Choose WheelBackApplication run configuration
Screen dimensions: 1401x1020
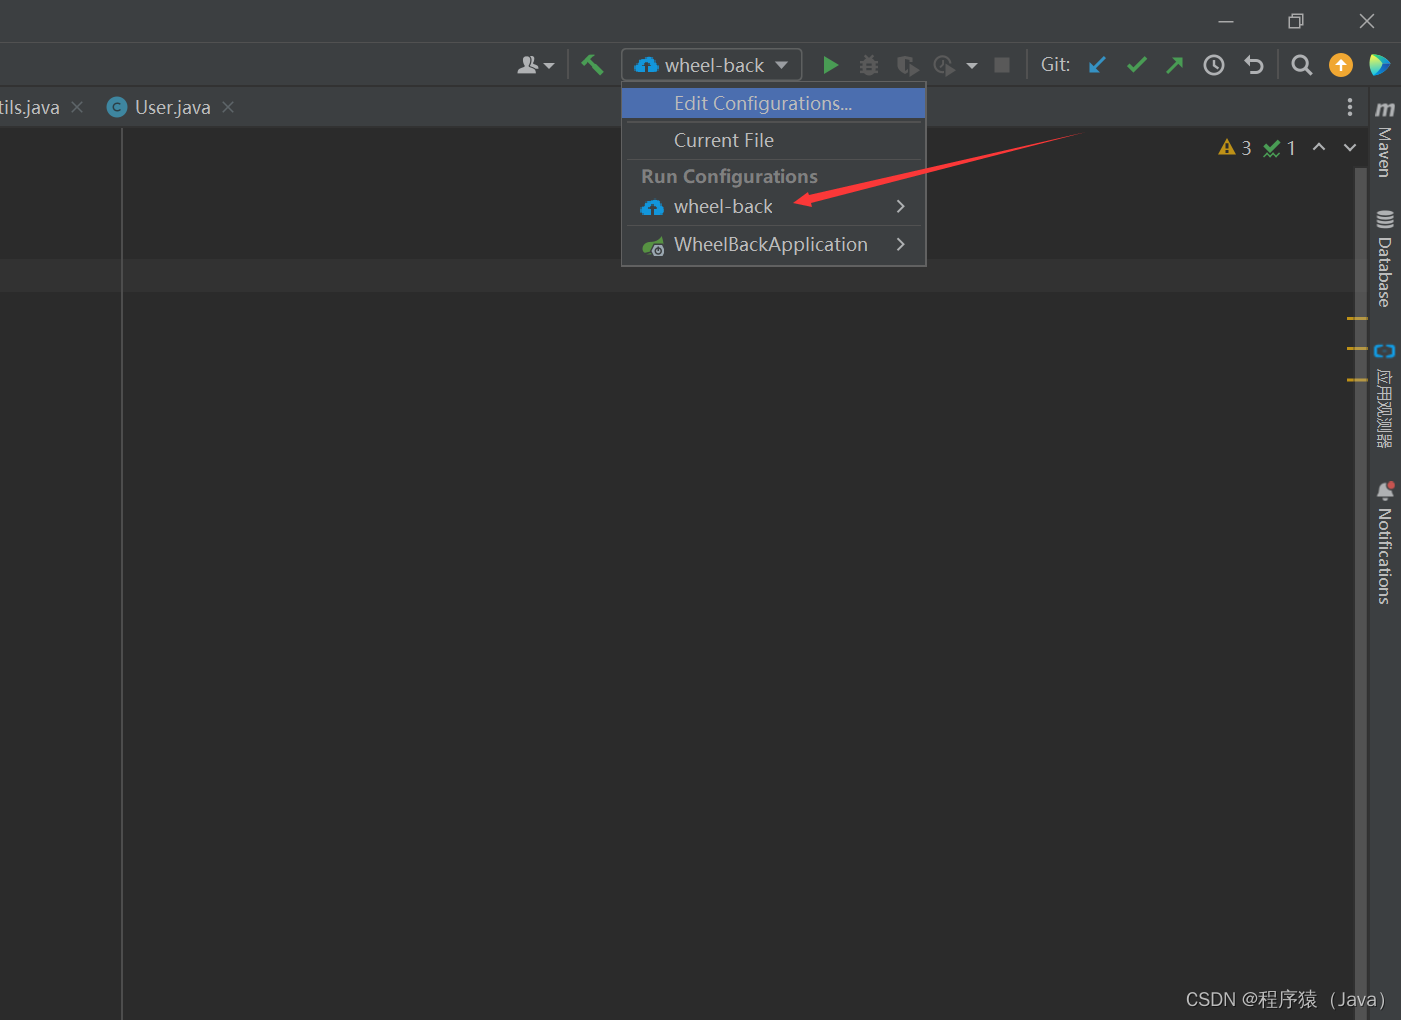(774, 244)
